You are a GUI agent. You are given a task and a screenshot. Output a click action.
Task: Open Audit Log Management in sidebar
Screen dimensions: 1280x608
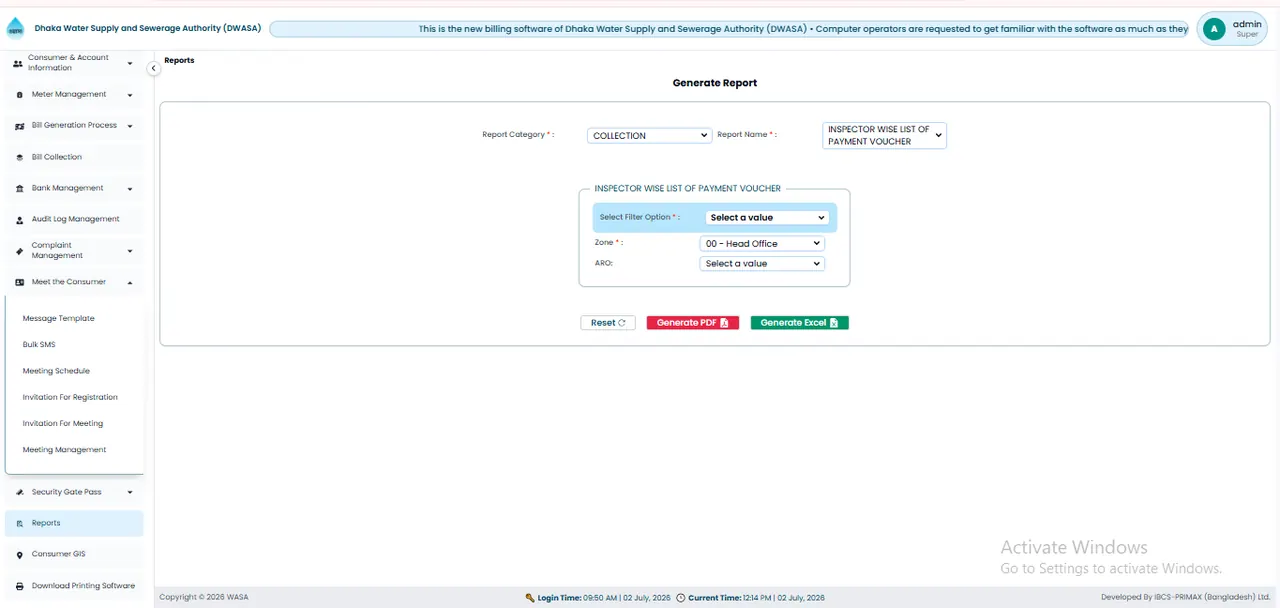(x=74, y=219)
